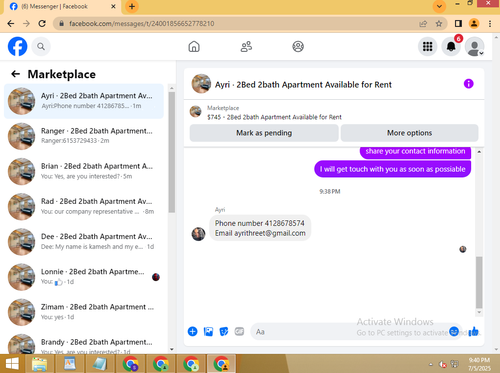The height and width of the screenshot is (373, 500).
Task: Open the plus more actions icon
Action: point(193,331)
